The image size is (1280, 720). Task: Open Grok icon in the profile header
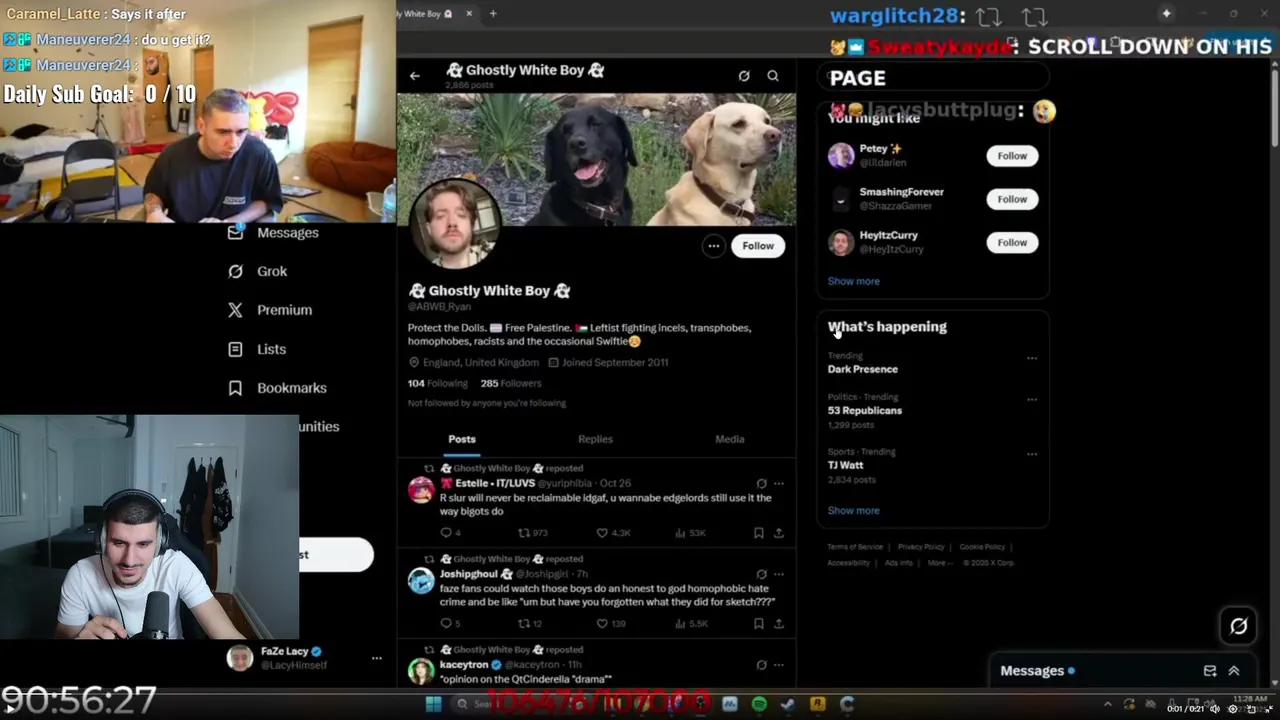[744, 76]
